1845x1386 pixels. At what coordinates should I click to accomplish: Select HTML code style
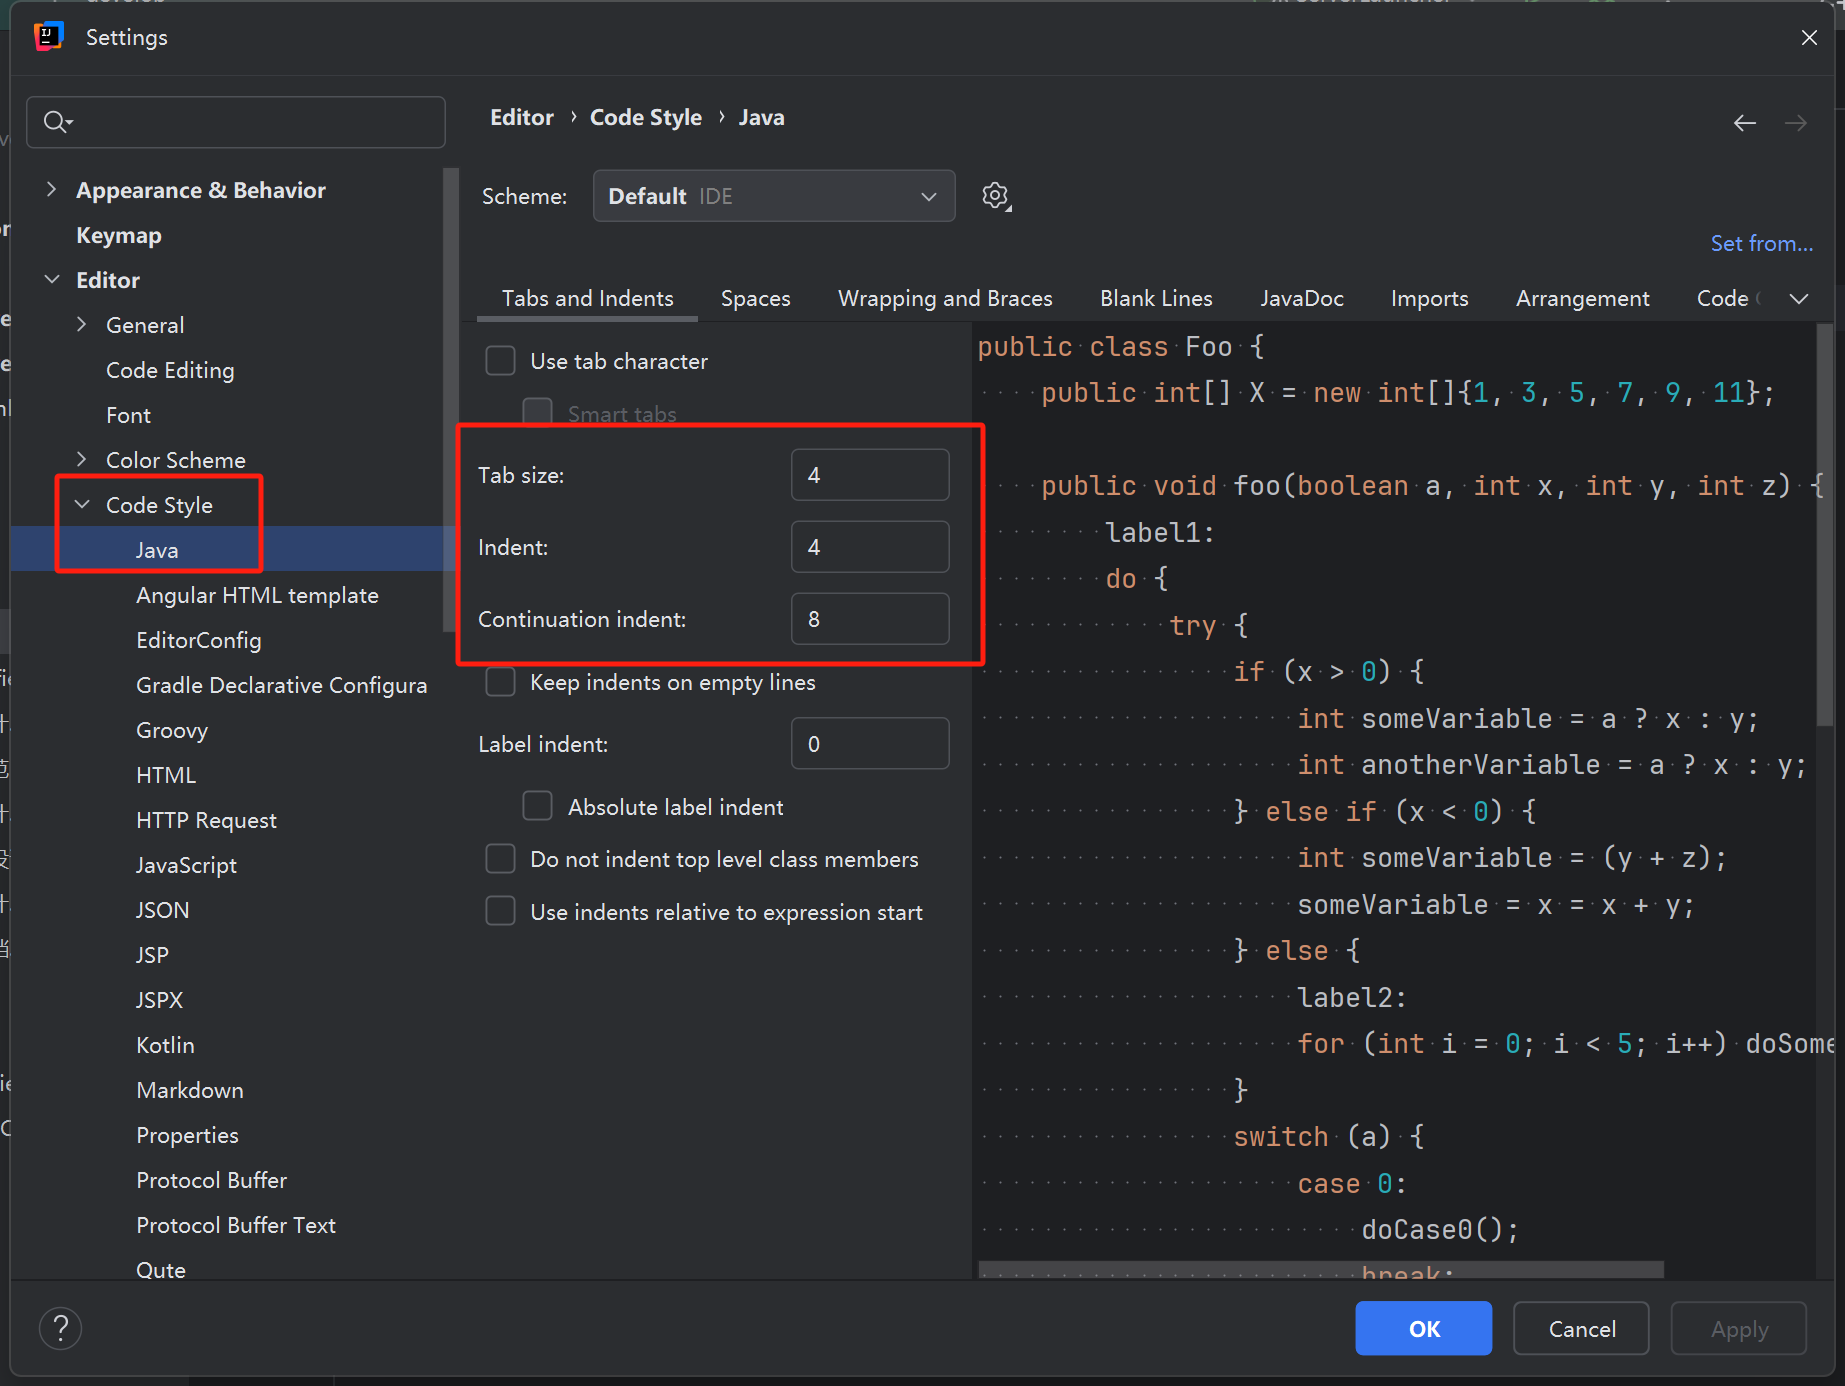tap(166, 774)
